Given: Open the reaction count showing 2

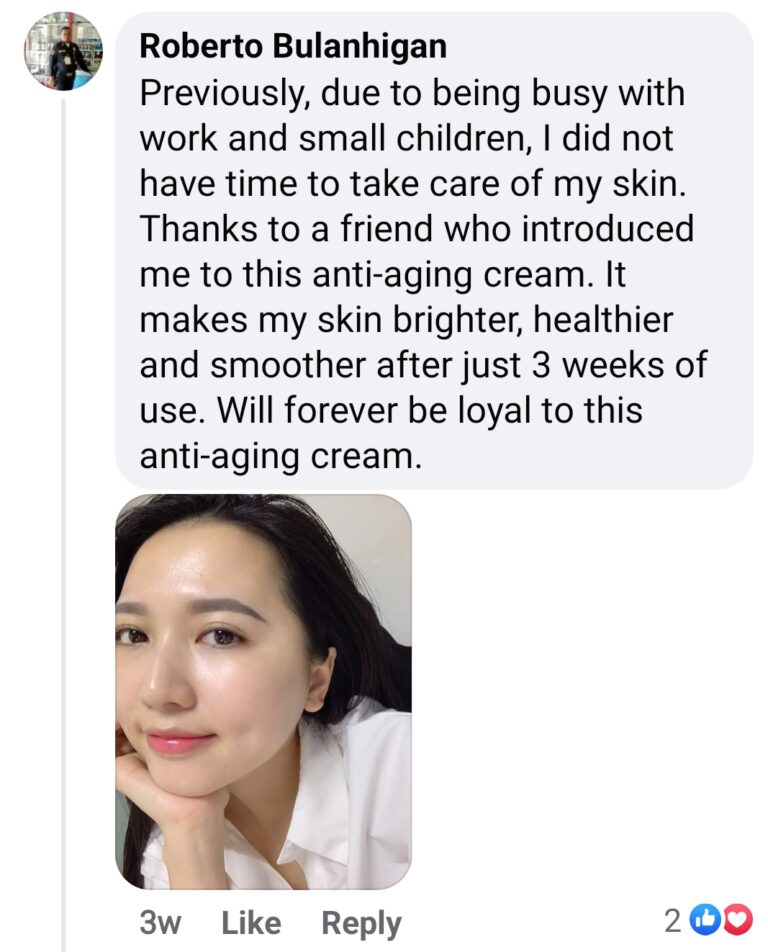Looking at the screenshot, I should pyautogui.click(x=673, y=921).
